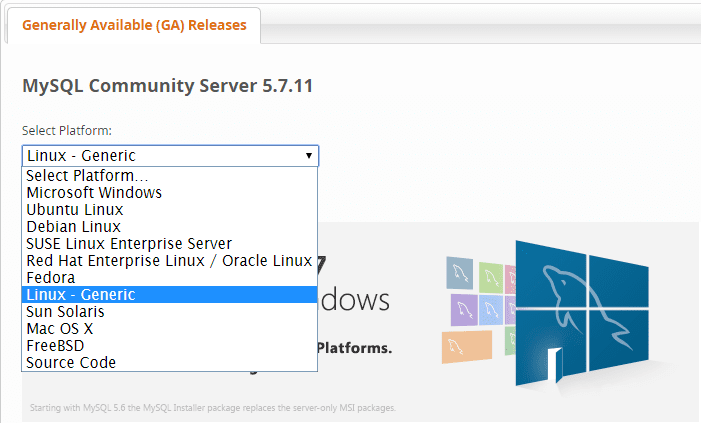Select the Source Code option

click(x=71, y=363)
